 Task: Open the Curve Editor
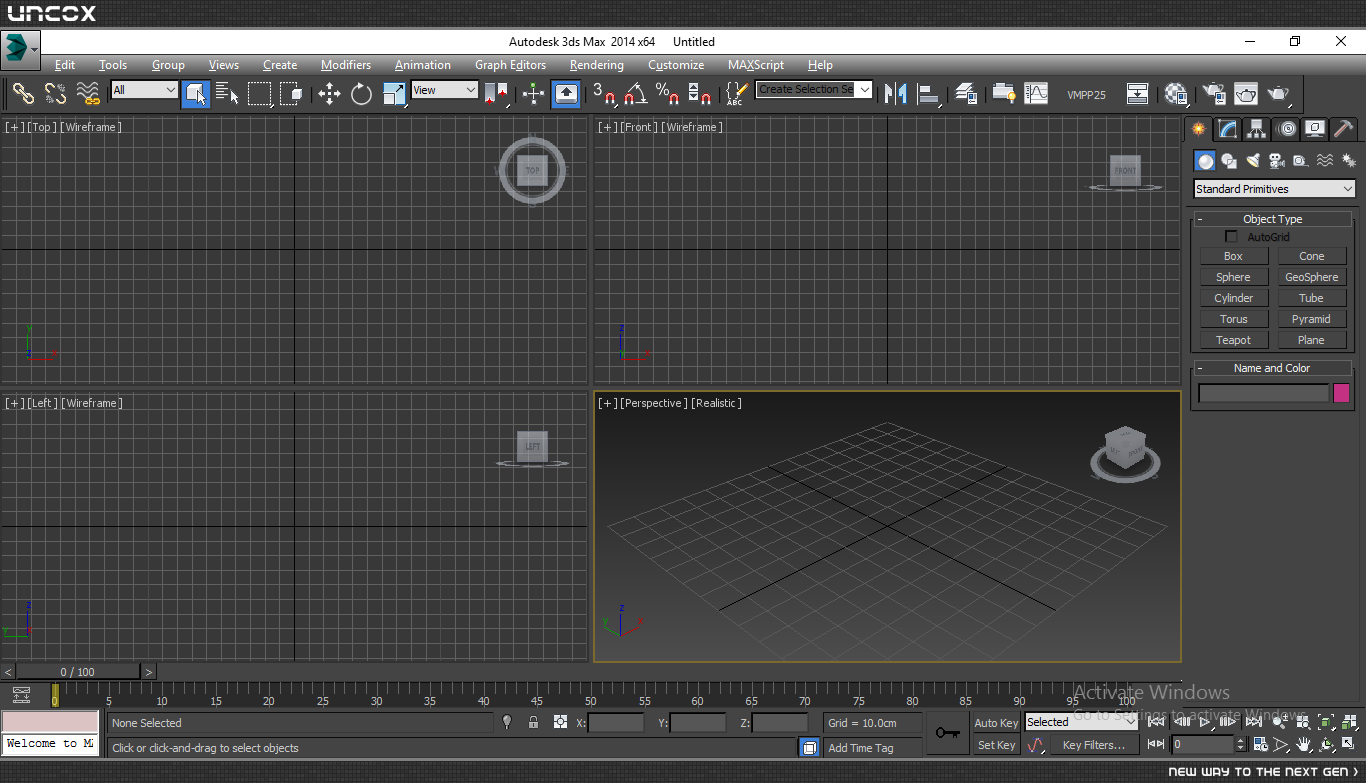[x=1036, y=93]
